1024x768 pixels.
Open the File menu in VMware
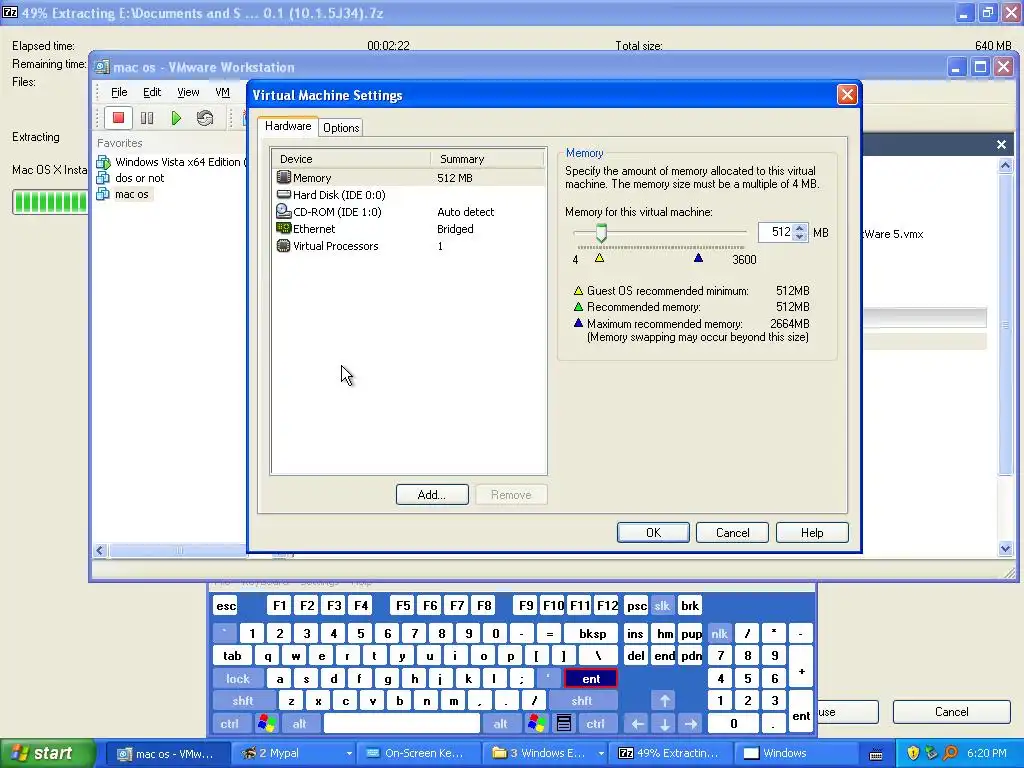point(119,92)
